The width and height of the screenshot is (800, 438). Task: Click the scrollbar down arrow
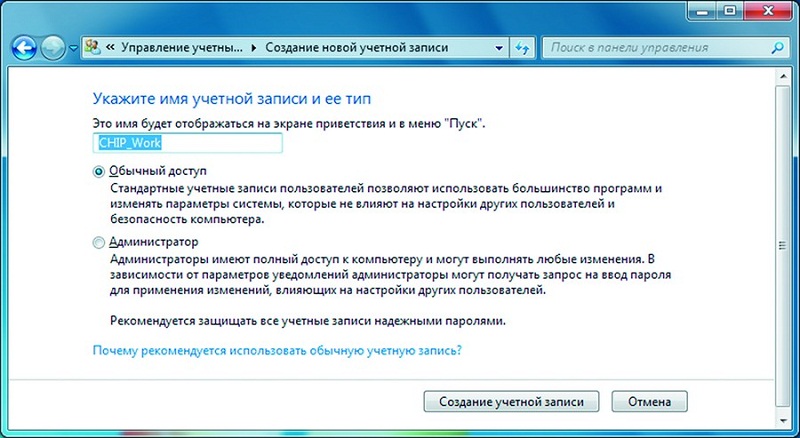click(783, 421)
